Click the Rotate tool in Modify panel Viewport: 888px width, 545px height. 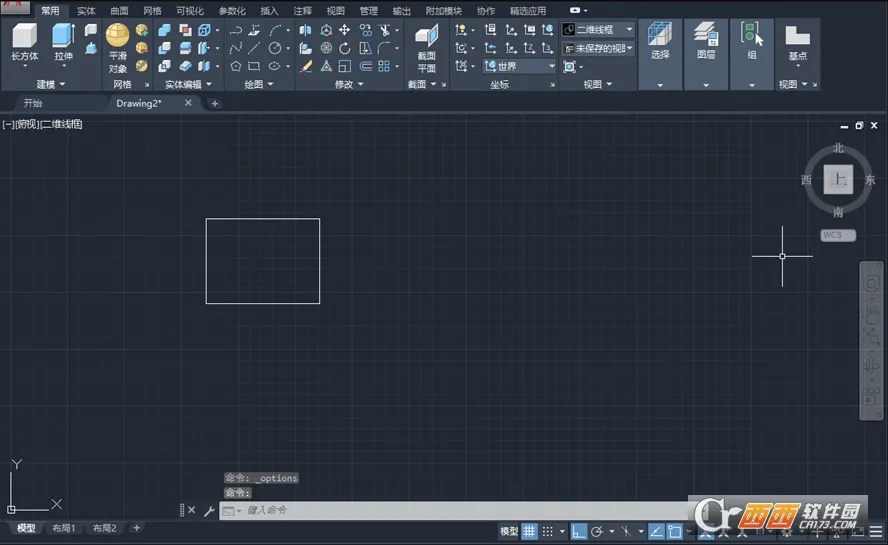(x=344, y=48)
